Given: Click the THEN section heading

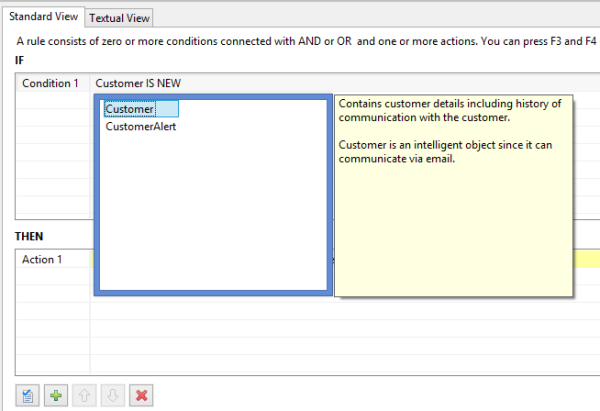Looking at the screenshot, I should pyautogui.click(x=29, y=236).
